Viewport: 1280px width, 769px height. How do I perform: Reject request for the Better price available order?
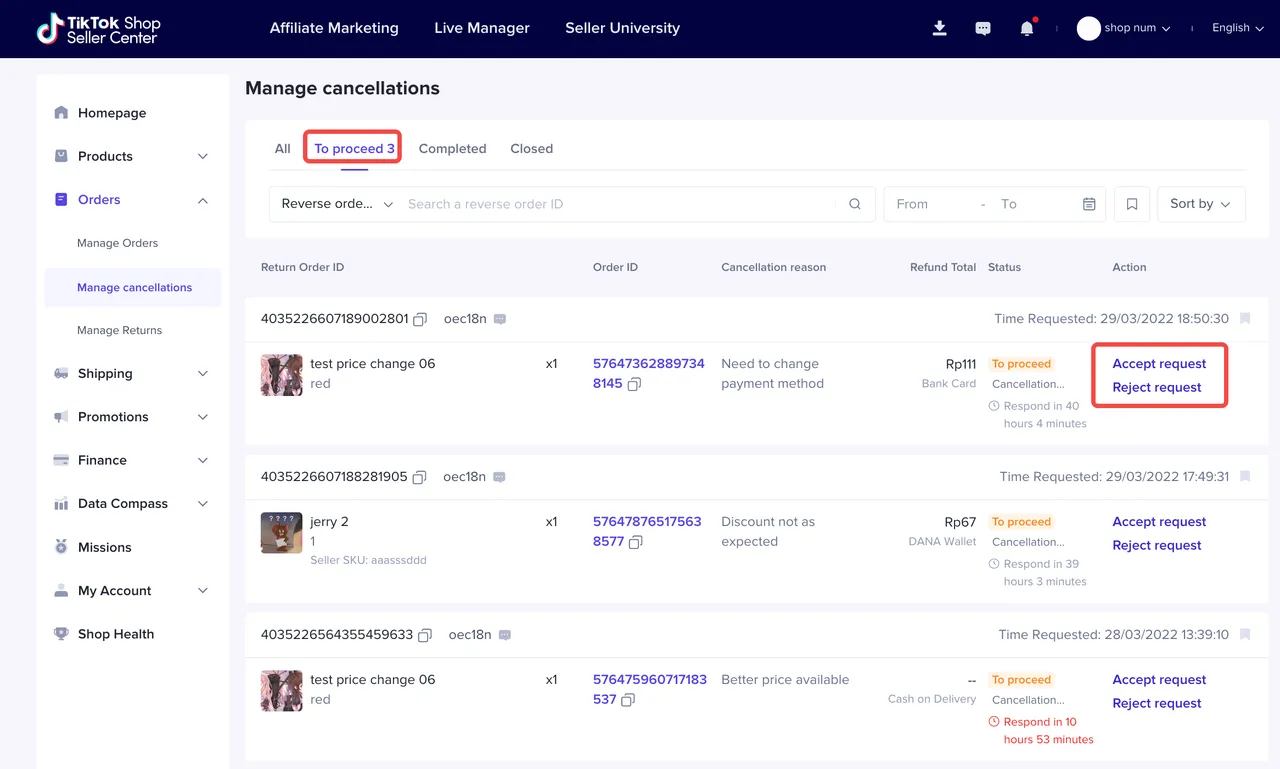(1157, 703)
